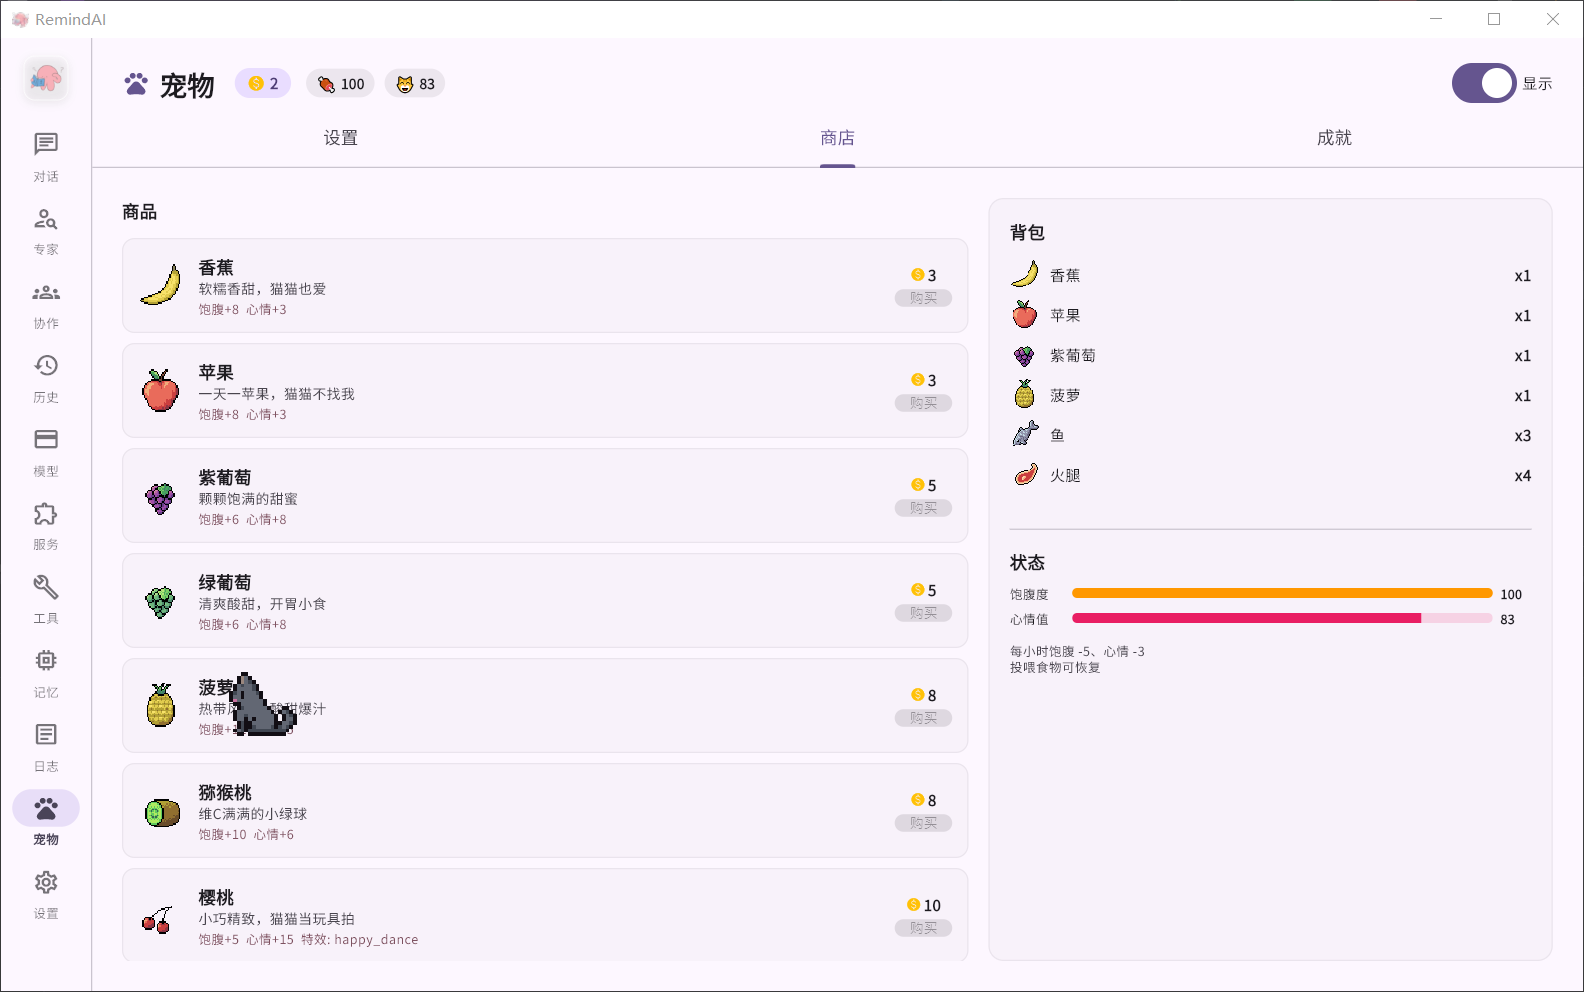Switch to the 设置 tab
This screenshot has width=1584, height=992.
click(341, 138)
